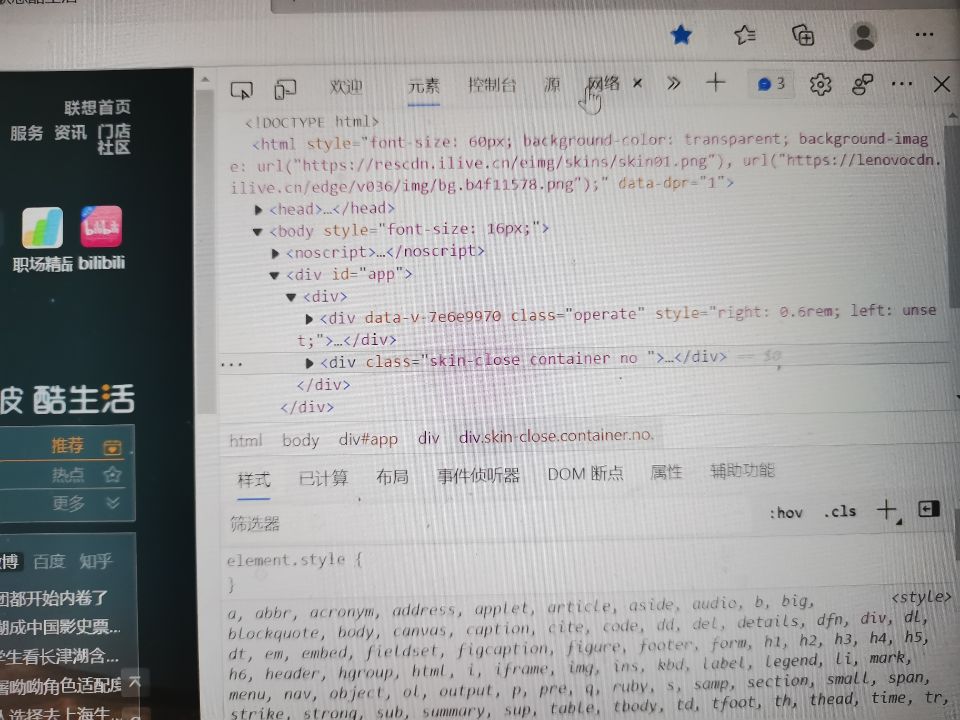Open the 事件侦听器 tab
Screen dimensions: 960x720
click(478, 475)
